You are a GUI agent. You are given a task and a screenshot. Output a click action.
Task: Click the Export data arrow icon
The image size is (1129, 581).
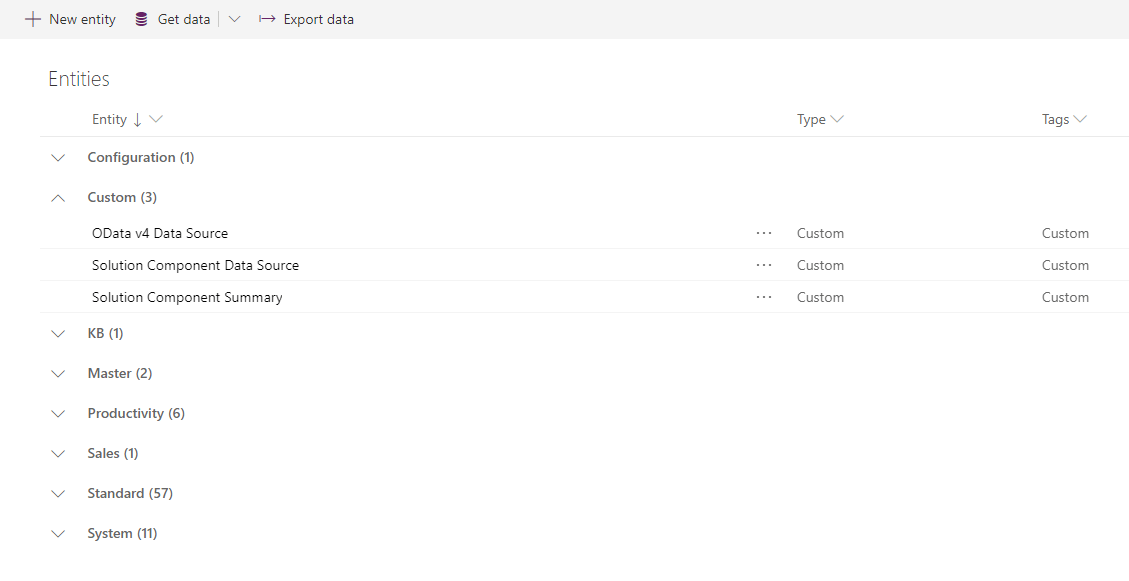point(267,19)
